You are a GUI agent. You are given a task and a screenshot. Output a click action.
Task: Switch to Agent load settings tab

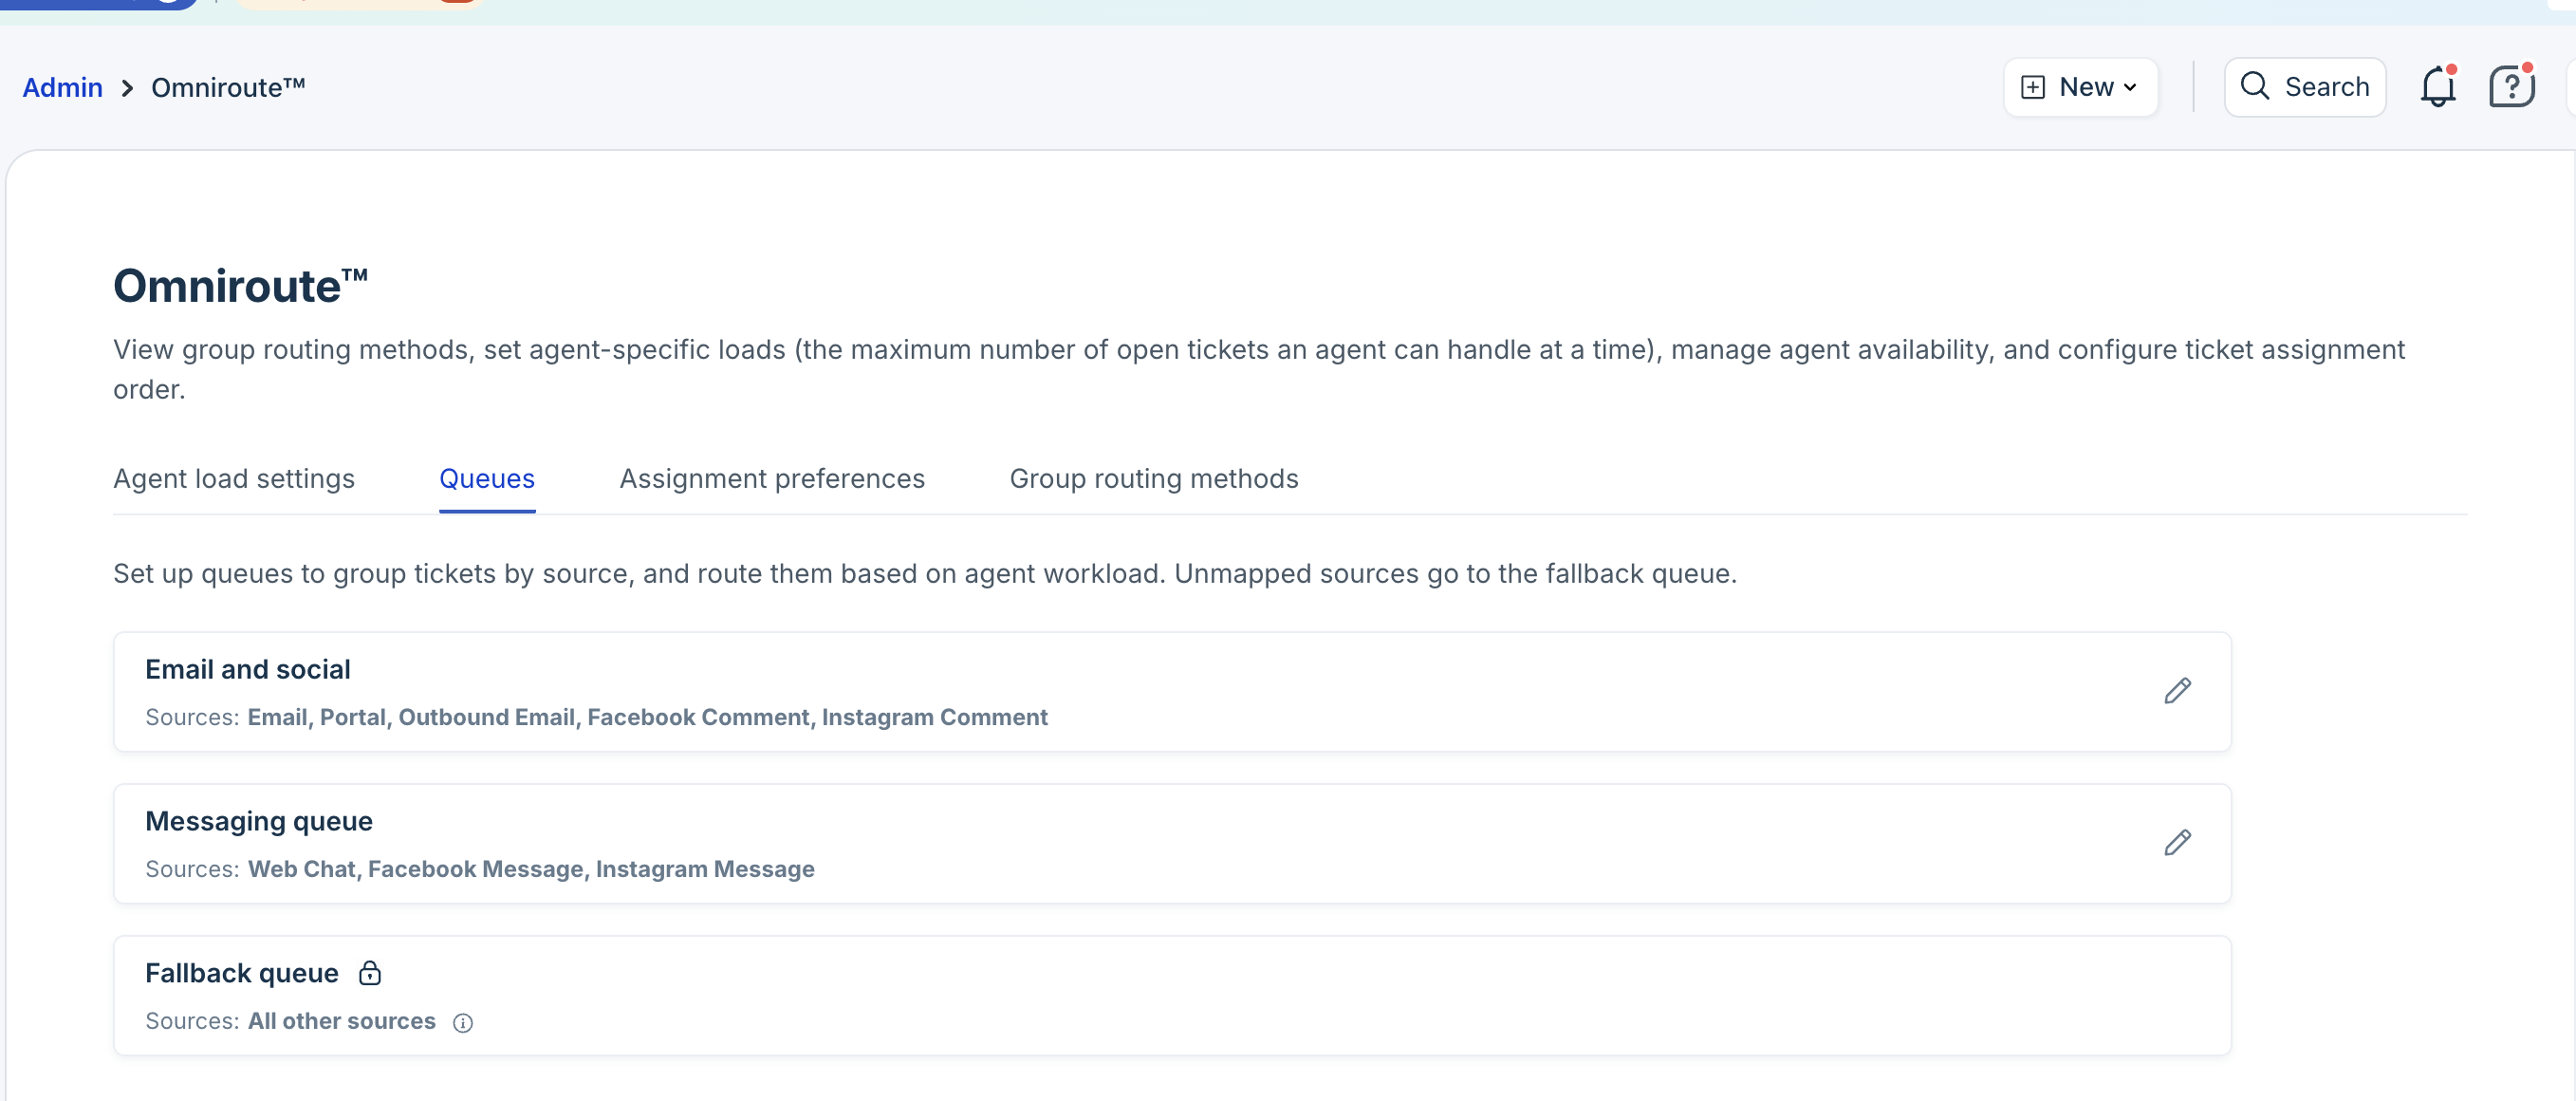click(234, 479)
